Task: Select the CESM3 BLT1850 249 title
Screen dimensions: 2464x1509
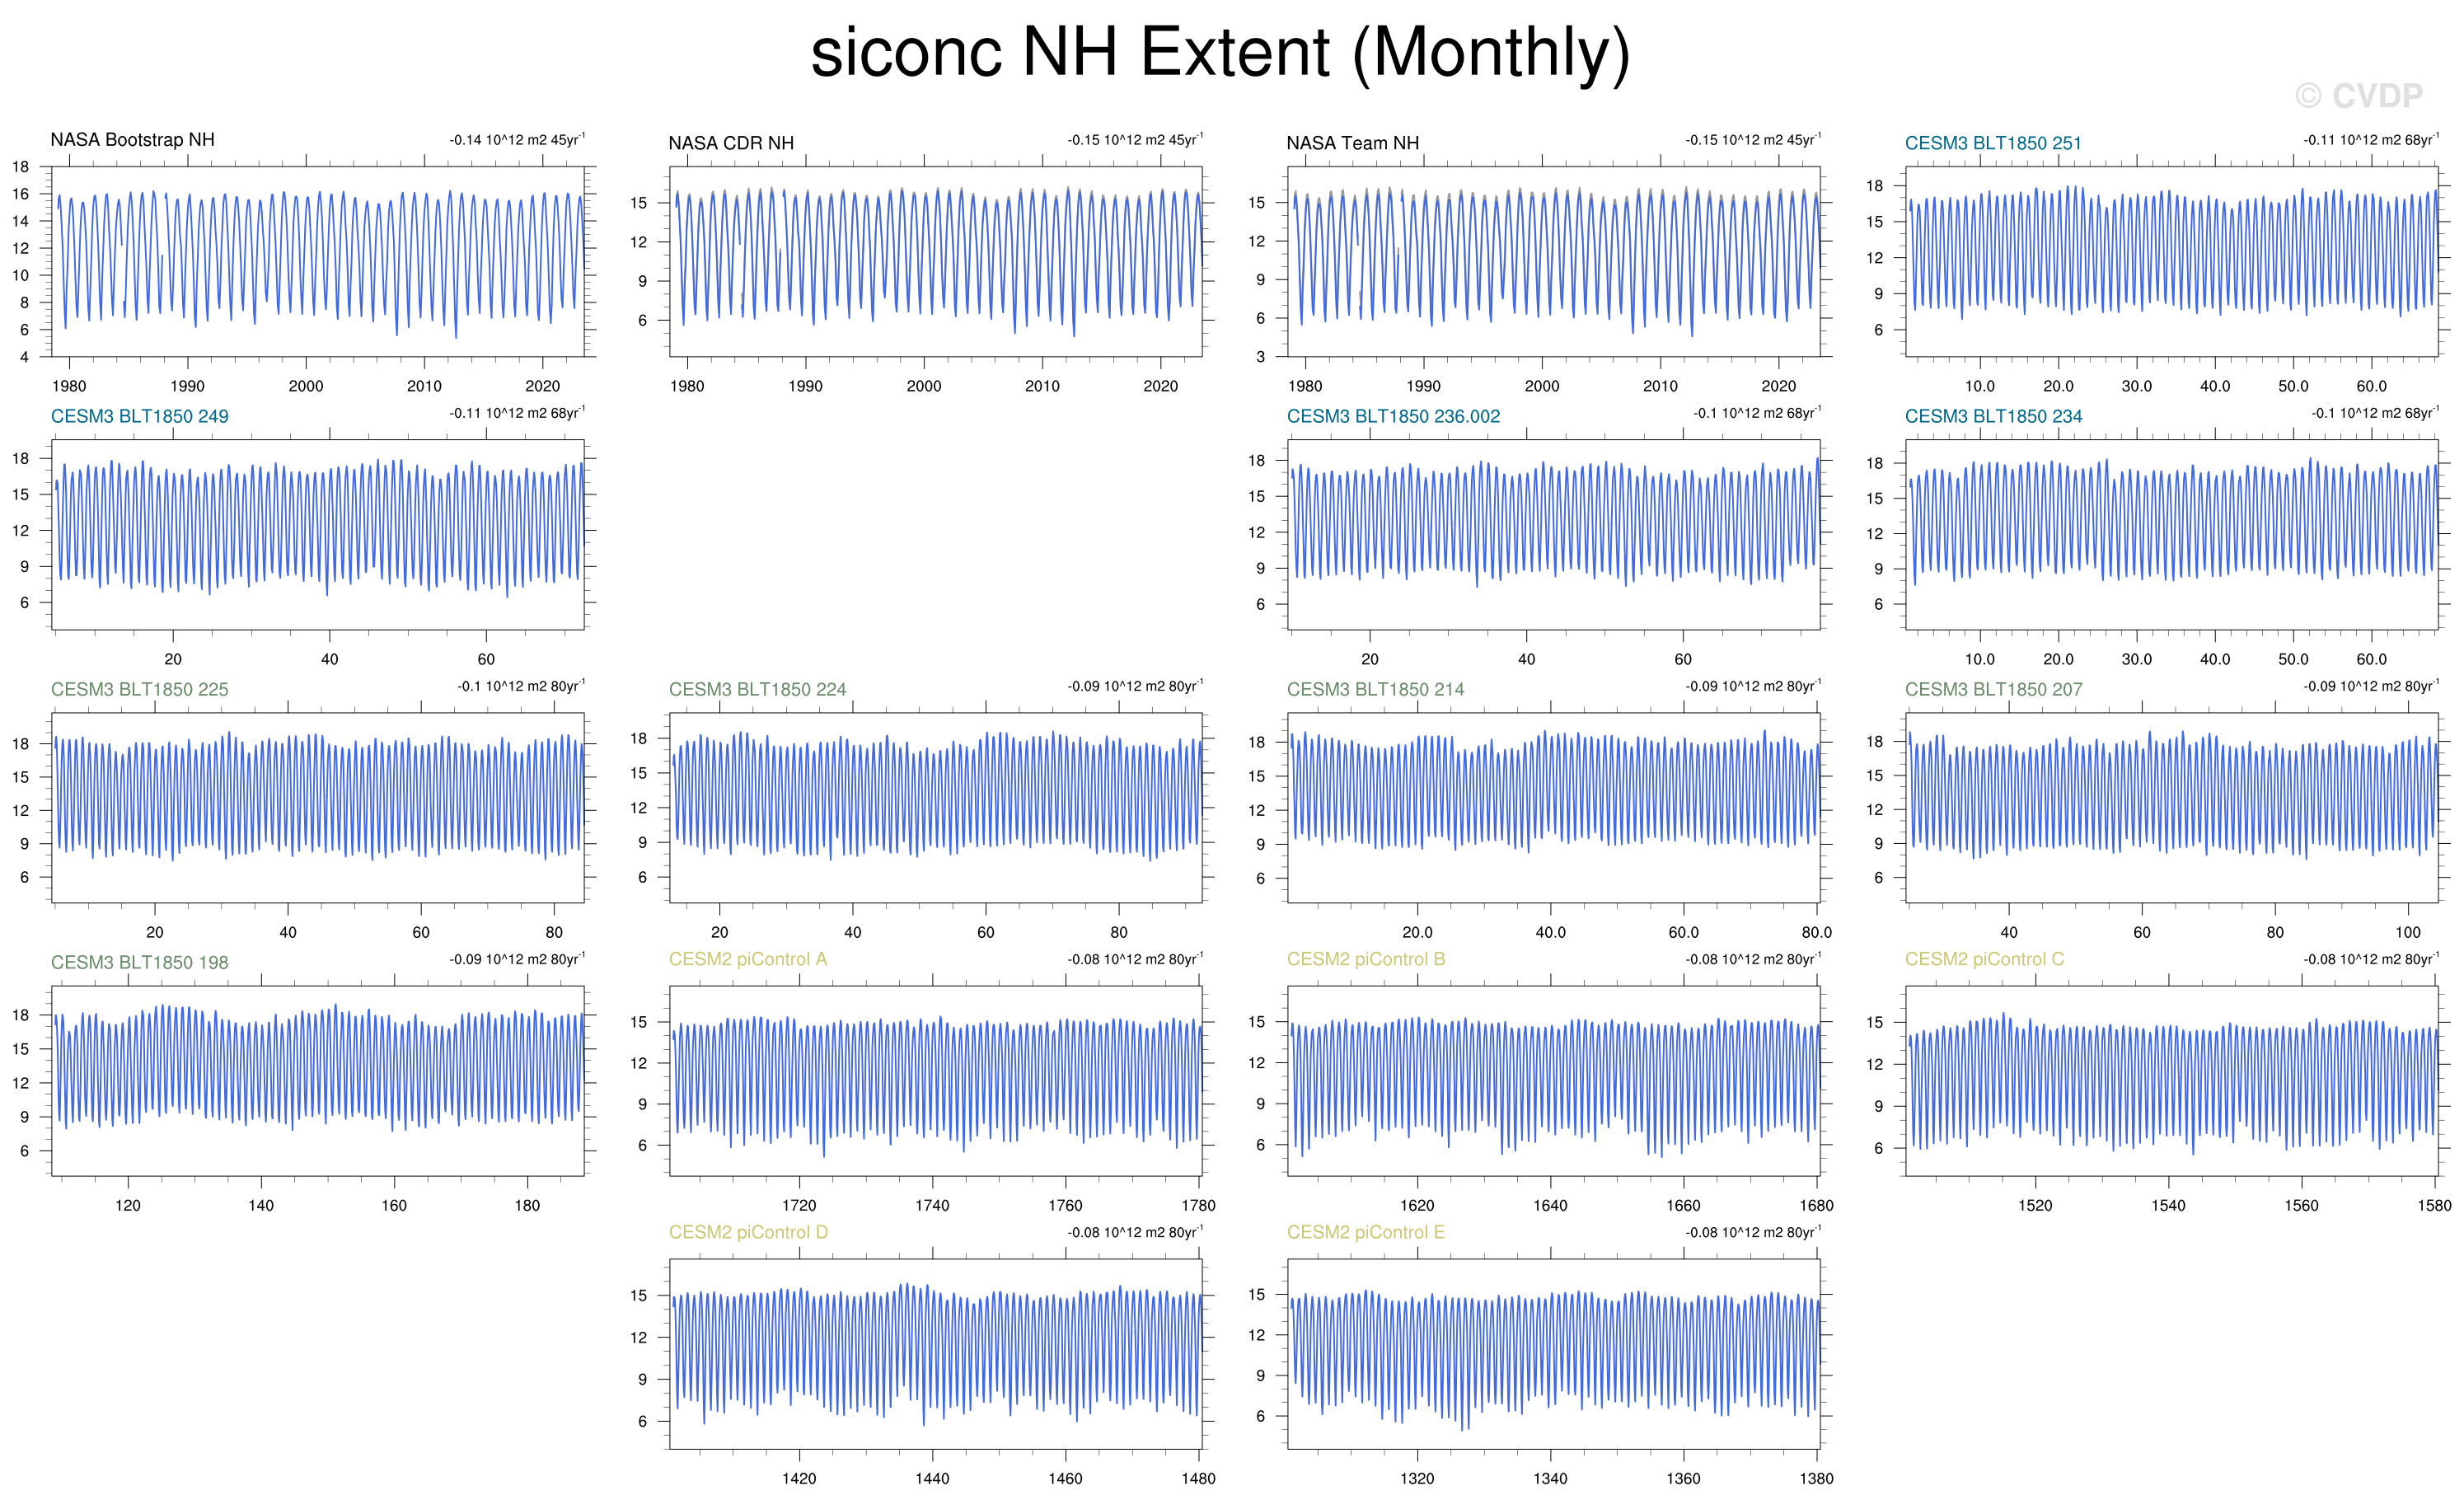Action: (139, 416)
